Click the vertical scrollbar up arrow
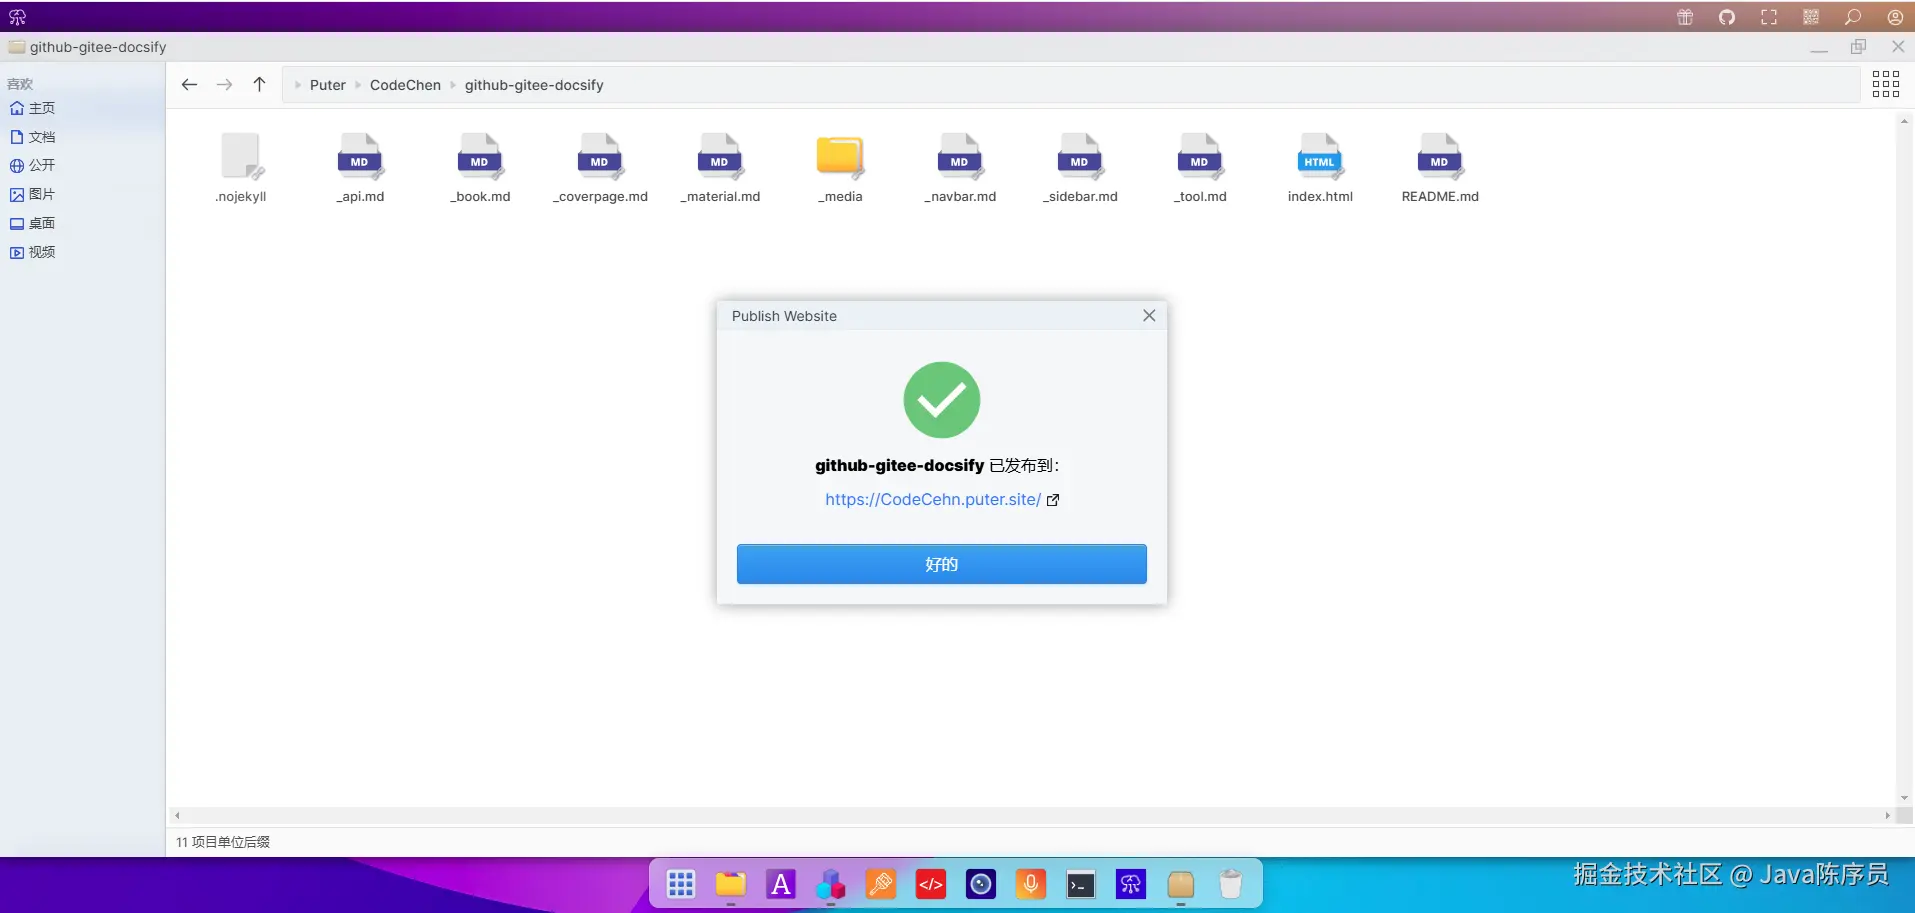This screenshot has width=1915, height=913. coord(1904,120)
